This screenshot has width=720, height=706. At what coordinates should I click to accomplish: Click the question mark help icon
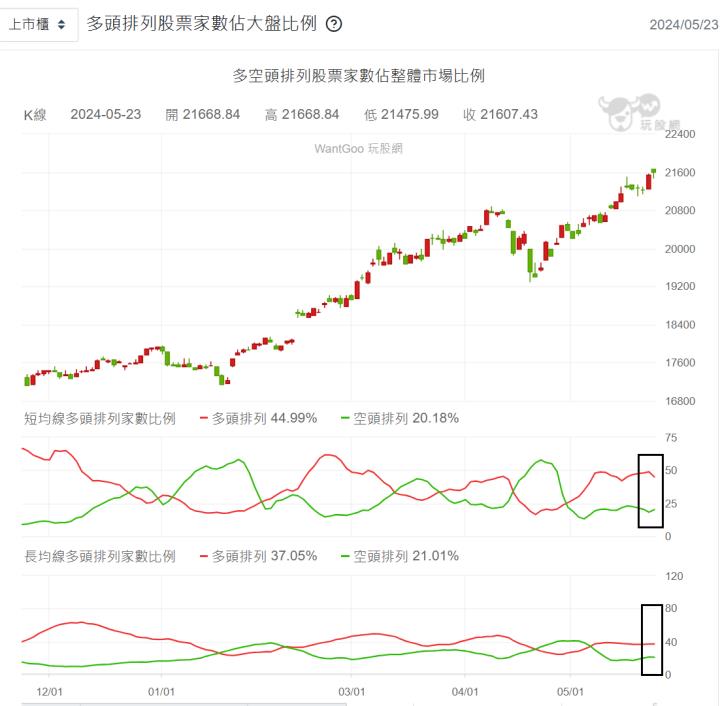(x=334, y=24)
